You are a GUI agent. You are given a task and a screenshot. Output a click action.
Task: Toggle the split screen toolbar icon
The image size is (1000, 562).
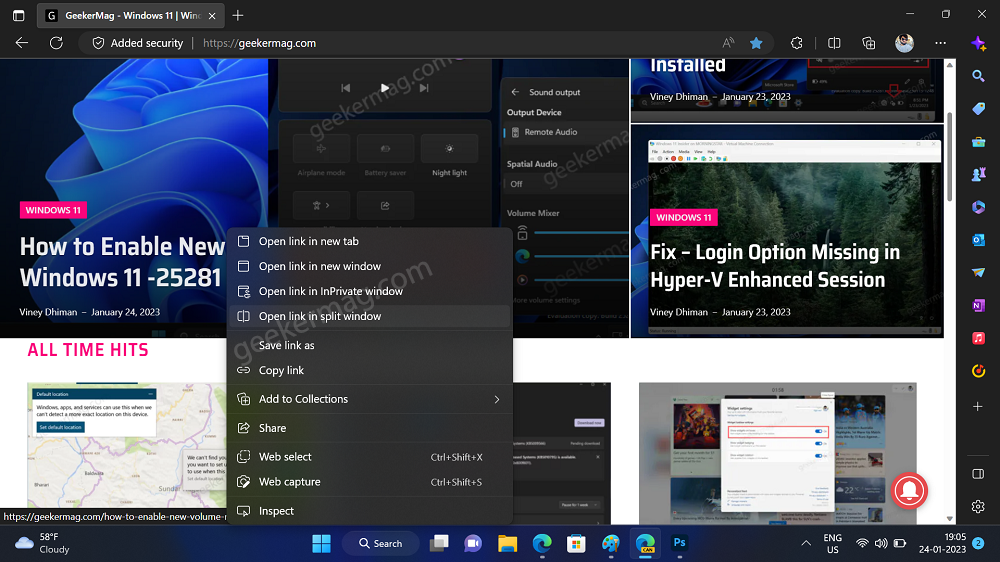point(834,43)
